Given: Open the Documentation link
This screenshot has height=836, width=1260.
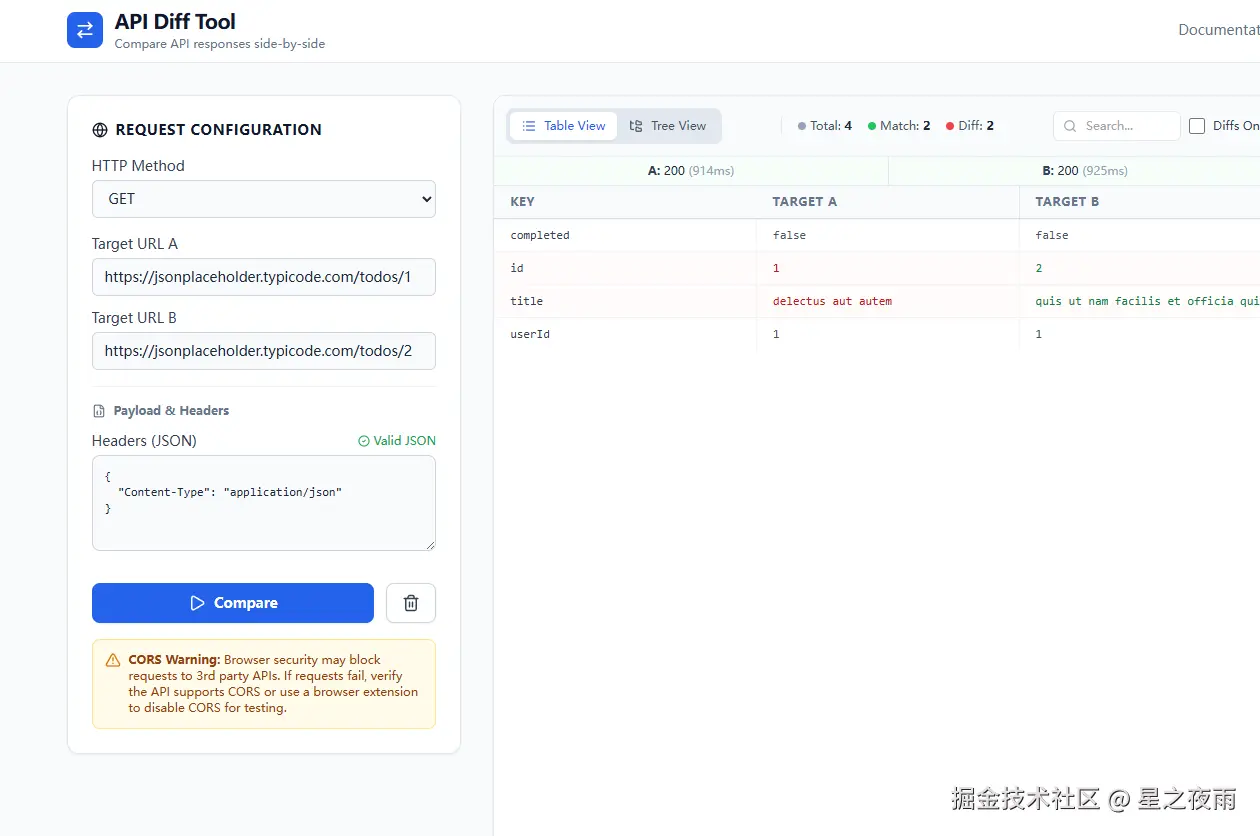Looking at the screenshot, I should (1218, 30).
